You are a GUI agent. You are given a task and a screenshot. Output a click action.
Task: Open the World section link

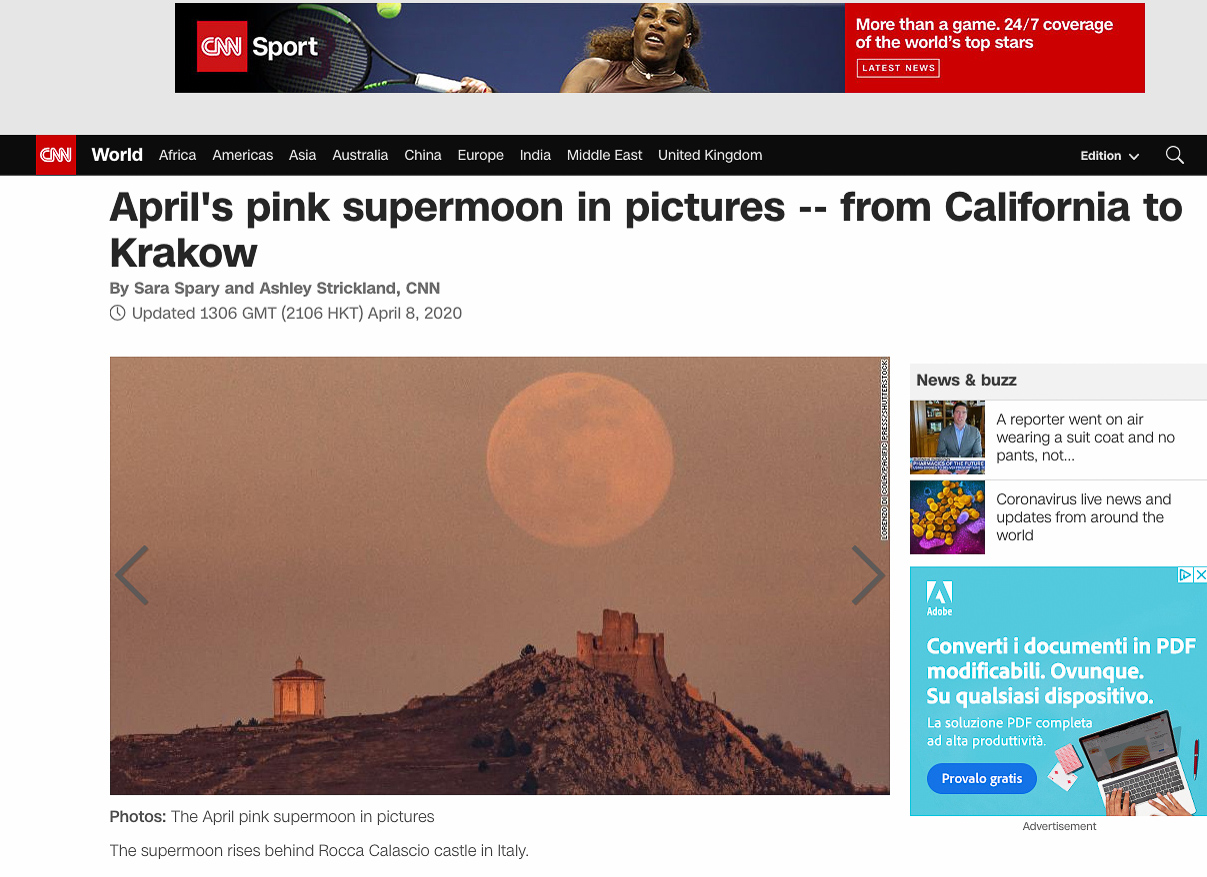pyautogui.click(x=117, y=155)
